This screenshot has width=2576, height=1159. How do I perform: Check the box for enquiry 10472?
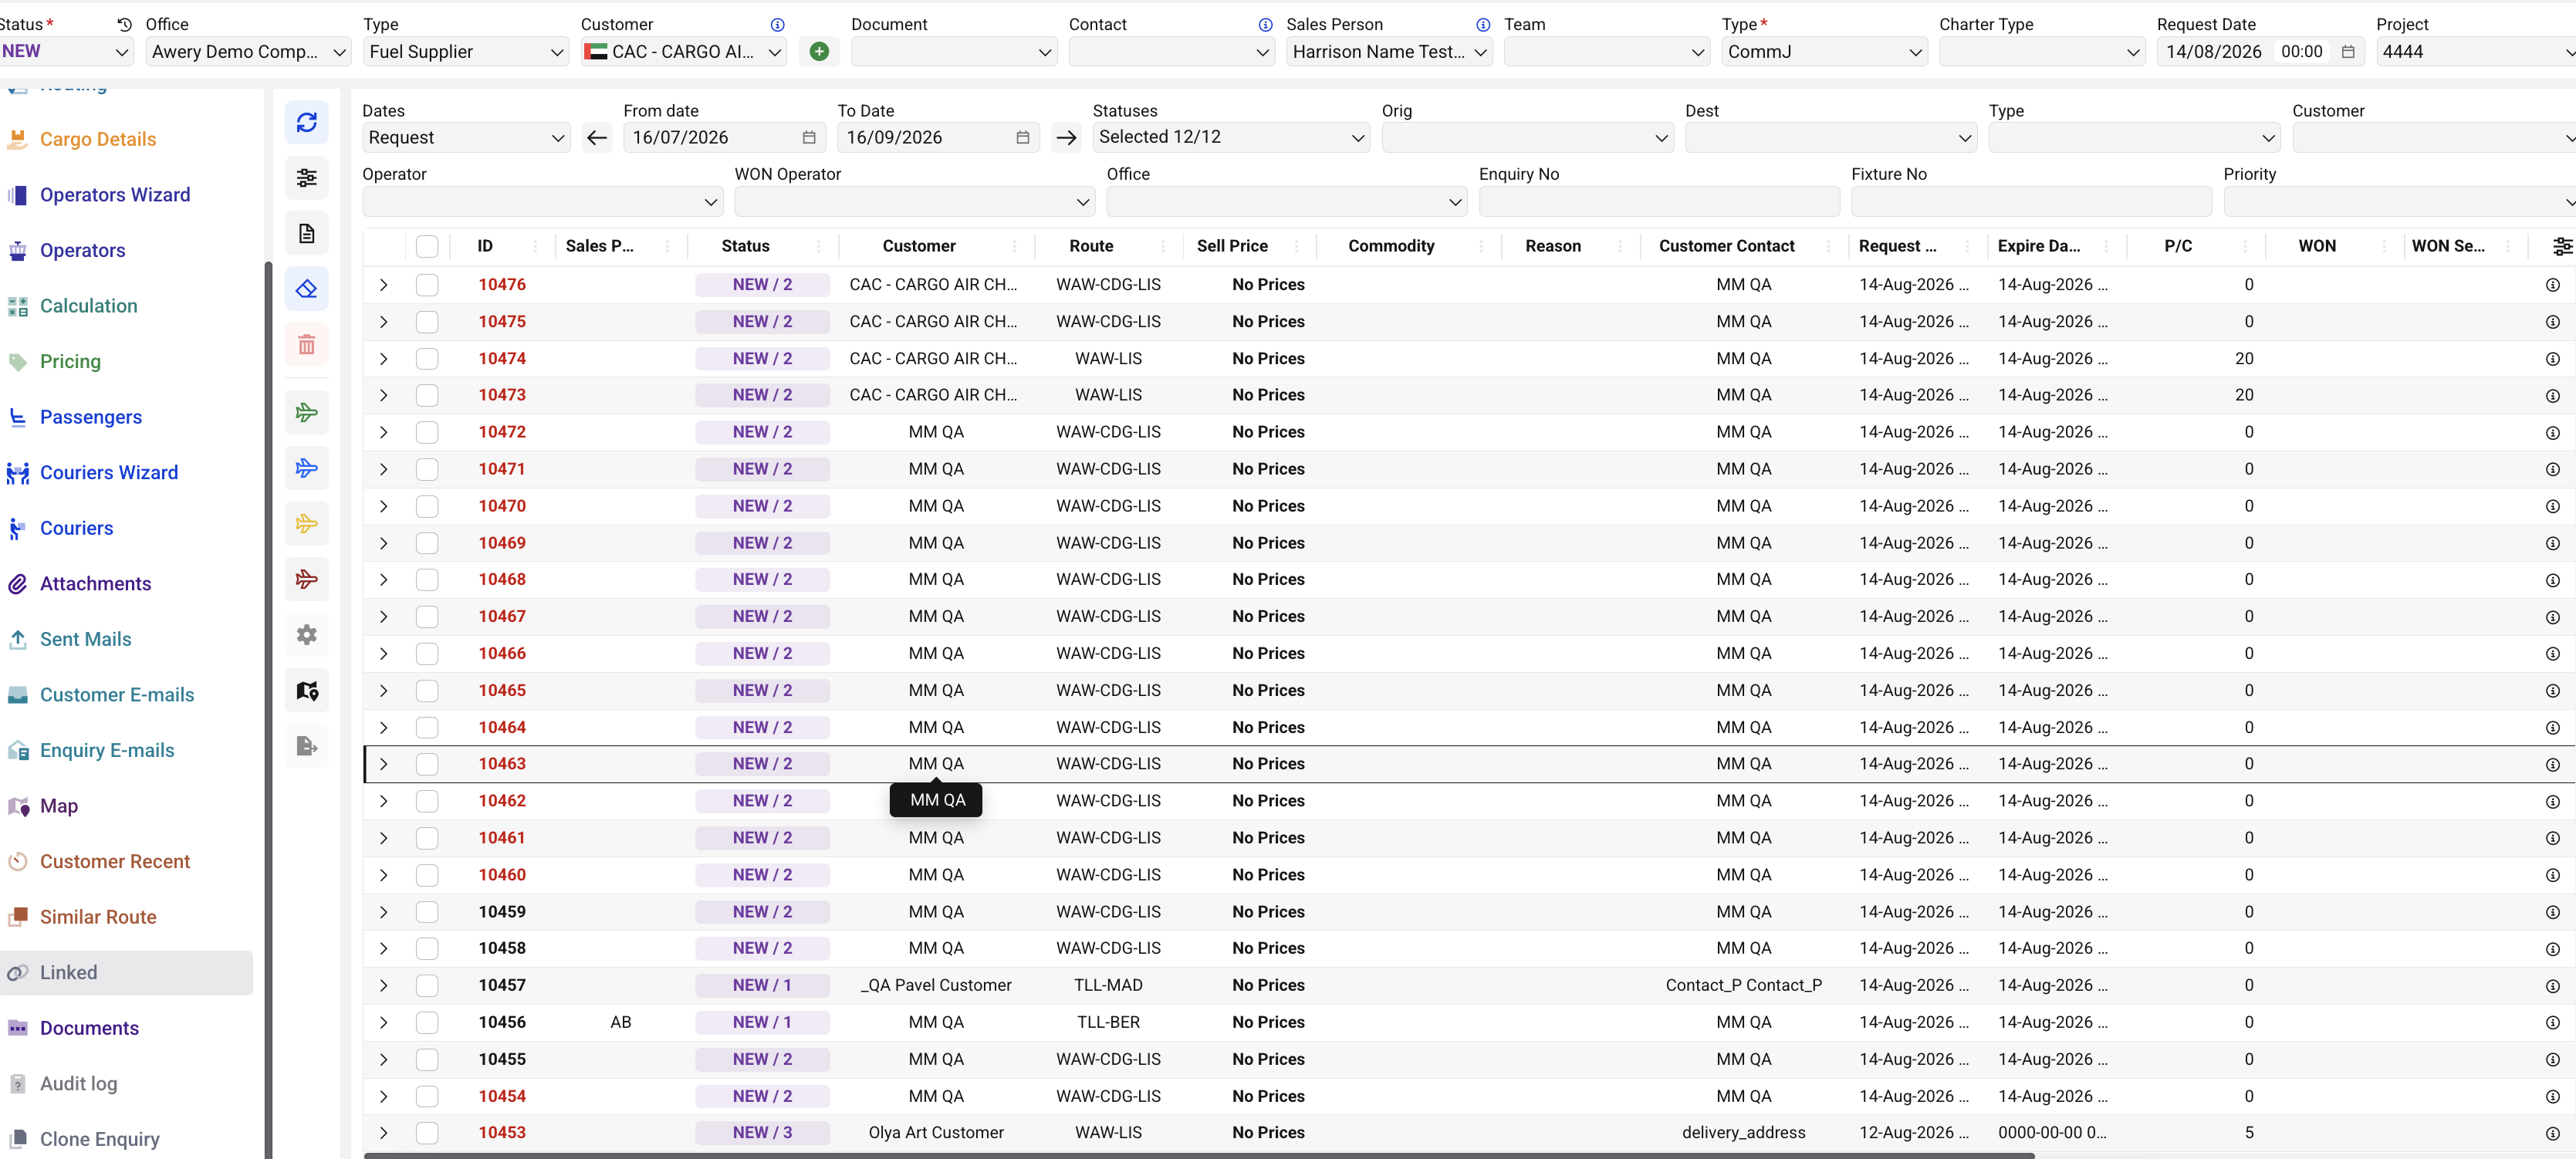[x=427, y=432]
